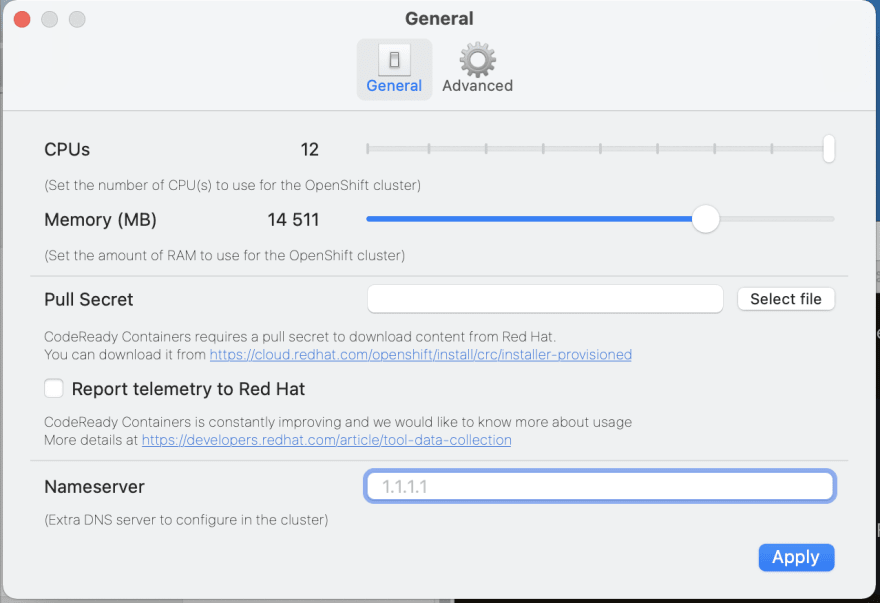The image size is (880, 603).
Task: Click the CPUs slider handle
Action: point(829,149)
